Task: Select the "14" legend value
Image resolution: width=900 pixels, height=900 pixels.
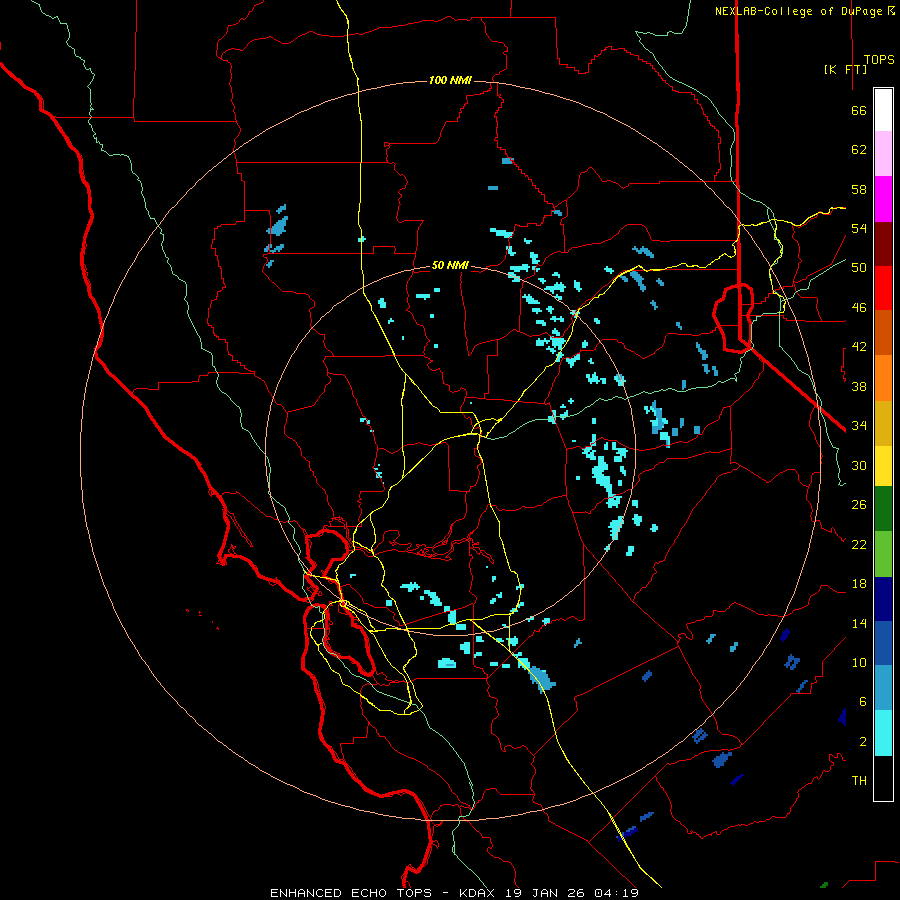Action: click(859, 623)
